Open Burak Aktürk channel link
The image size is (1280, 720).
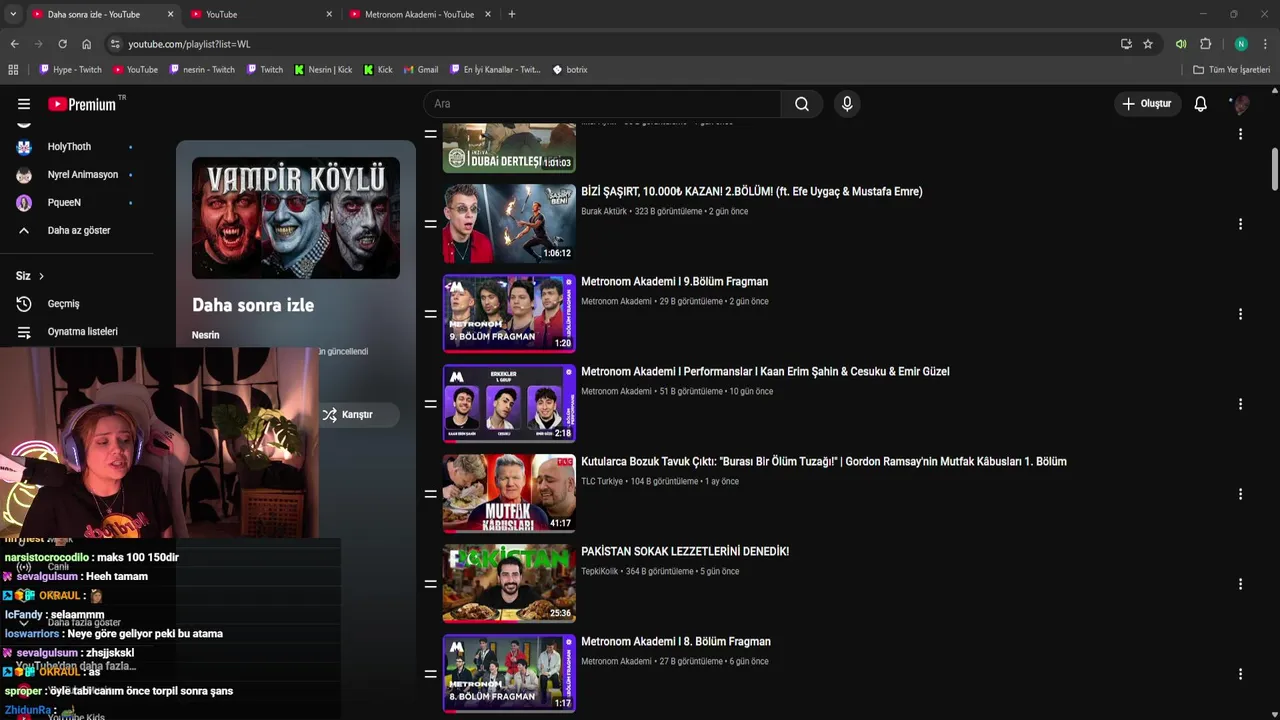pyautogui.click(x=604, y=211)
